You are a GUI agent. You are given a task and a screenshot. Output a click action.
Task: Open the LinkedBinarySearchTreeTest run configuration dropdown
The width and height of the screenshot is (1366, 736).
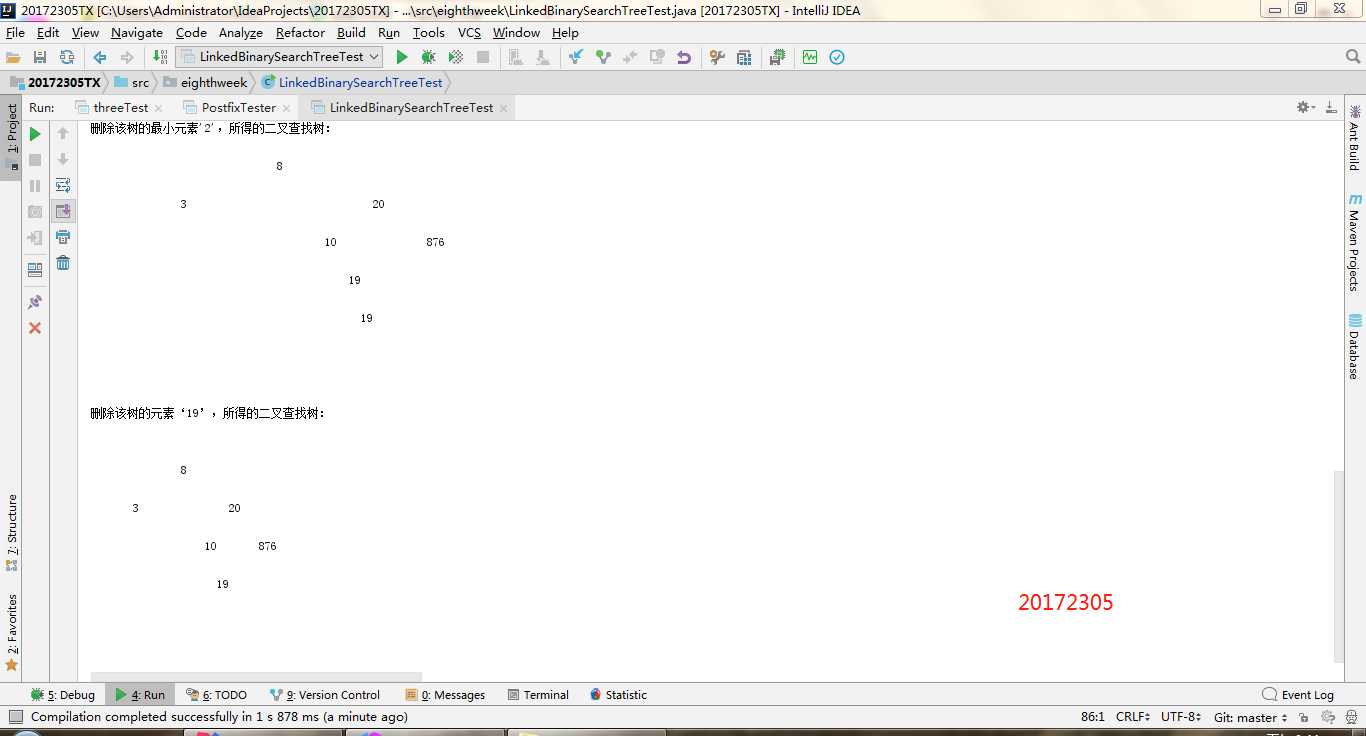click(x=279, y=57)
